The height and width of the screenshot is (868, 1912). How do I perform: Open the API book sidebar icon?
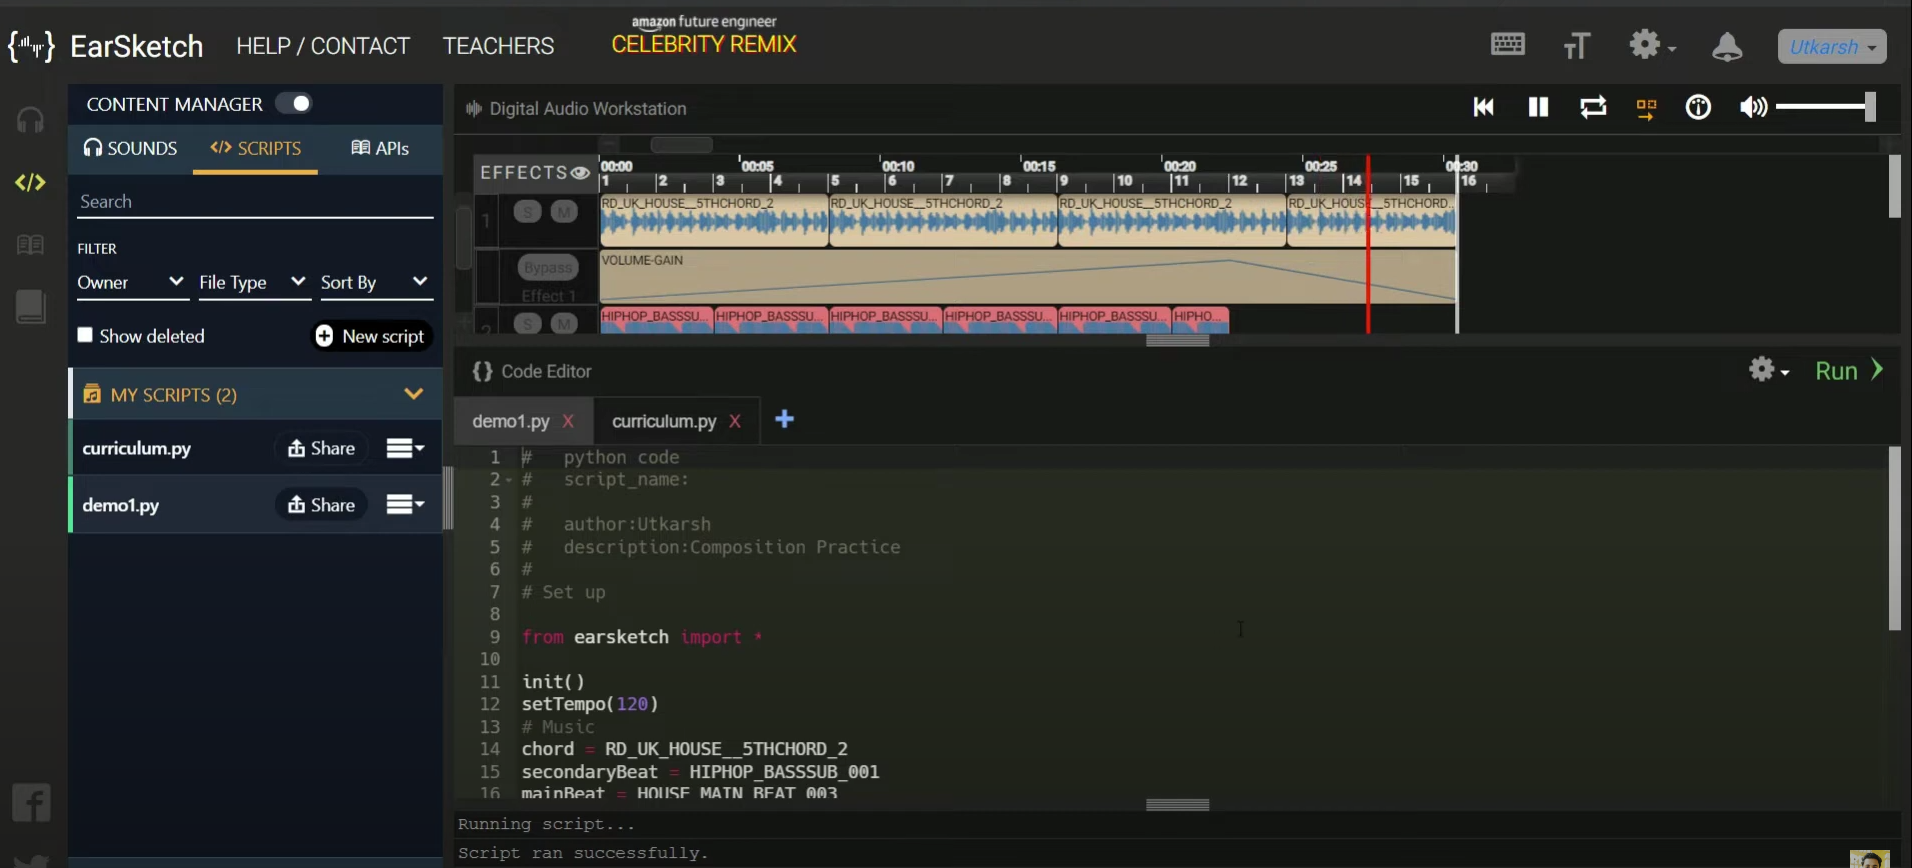click(30, 245)
